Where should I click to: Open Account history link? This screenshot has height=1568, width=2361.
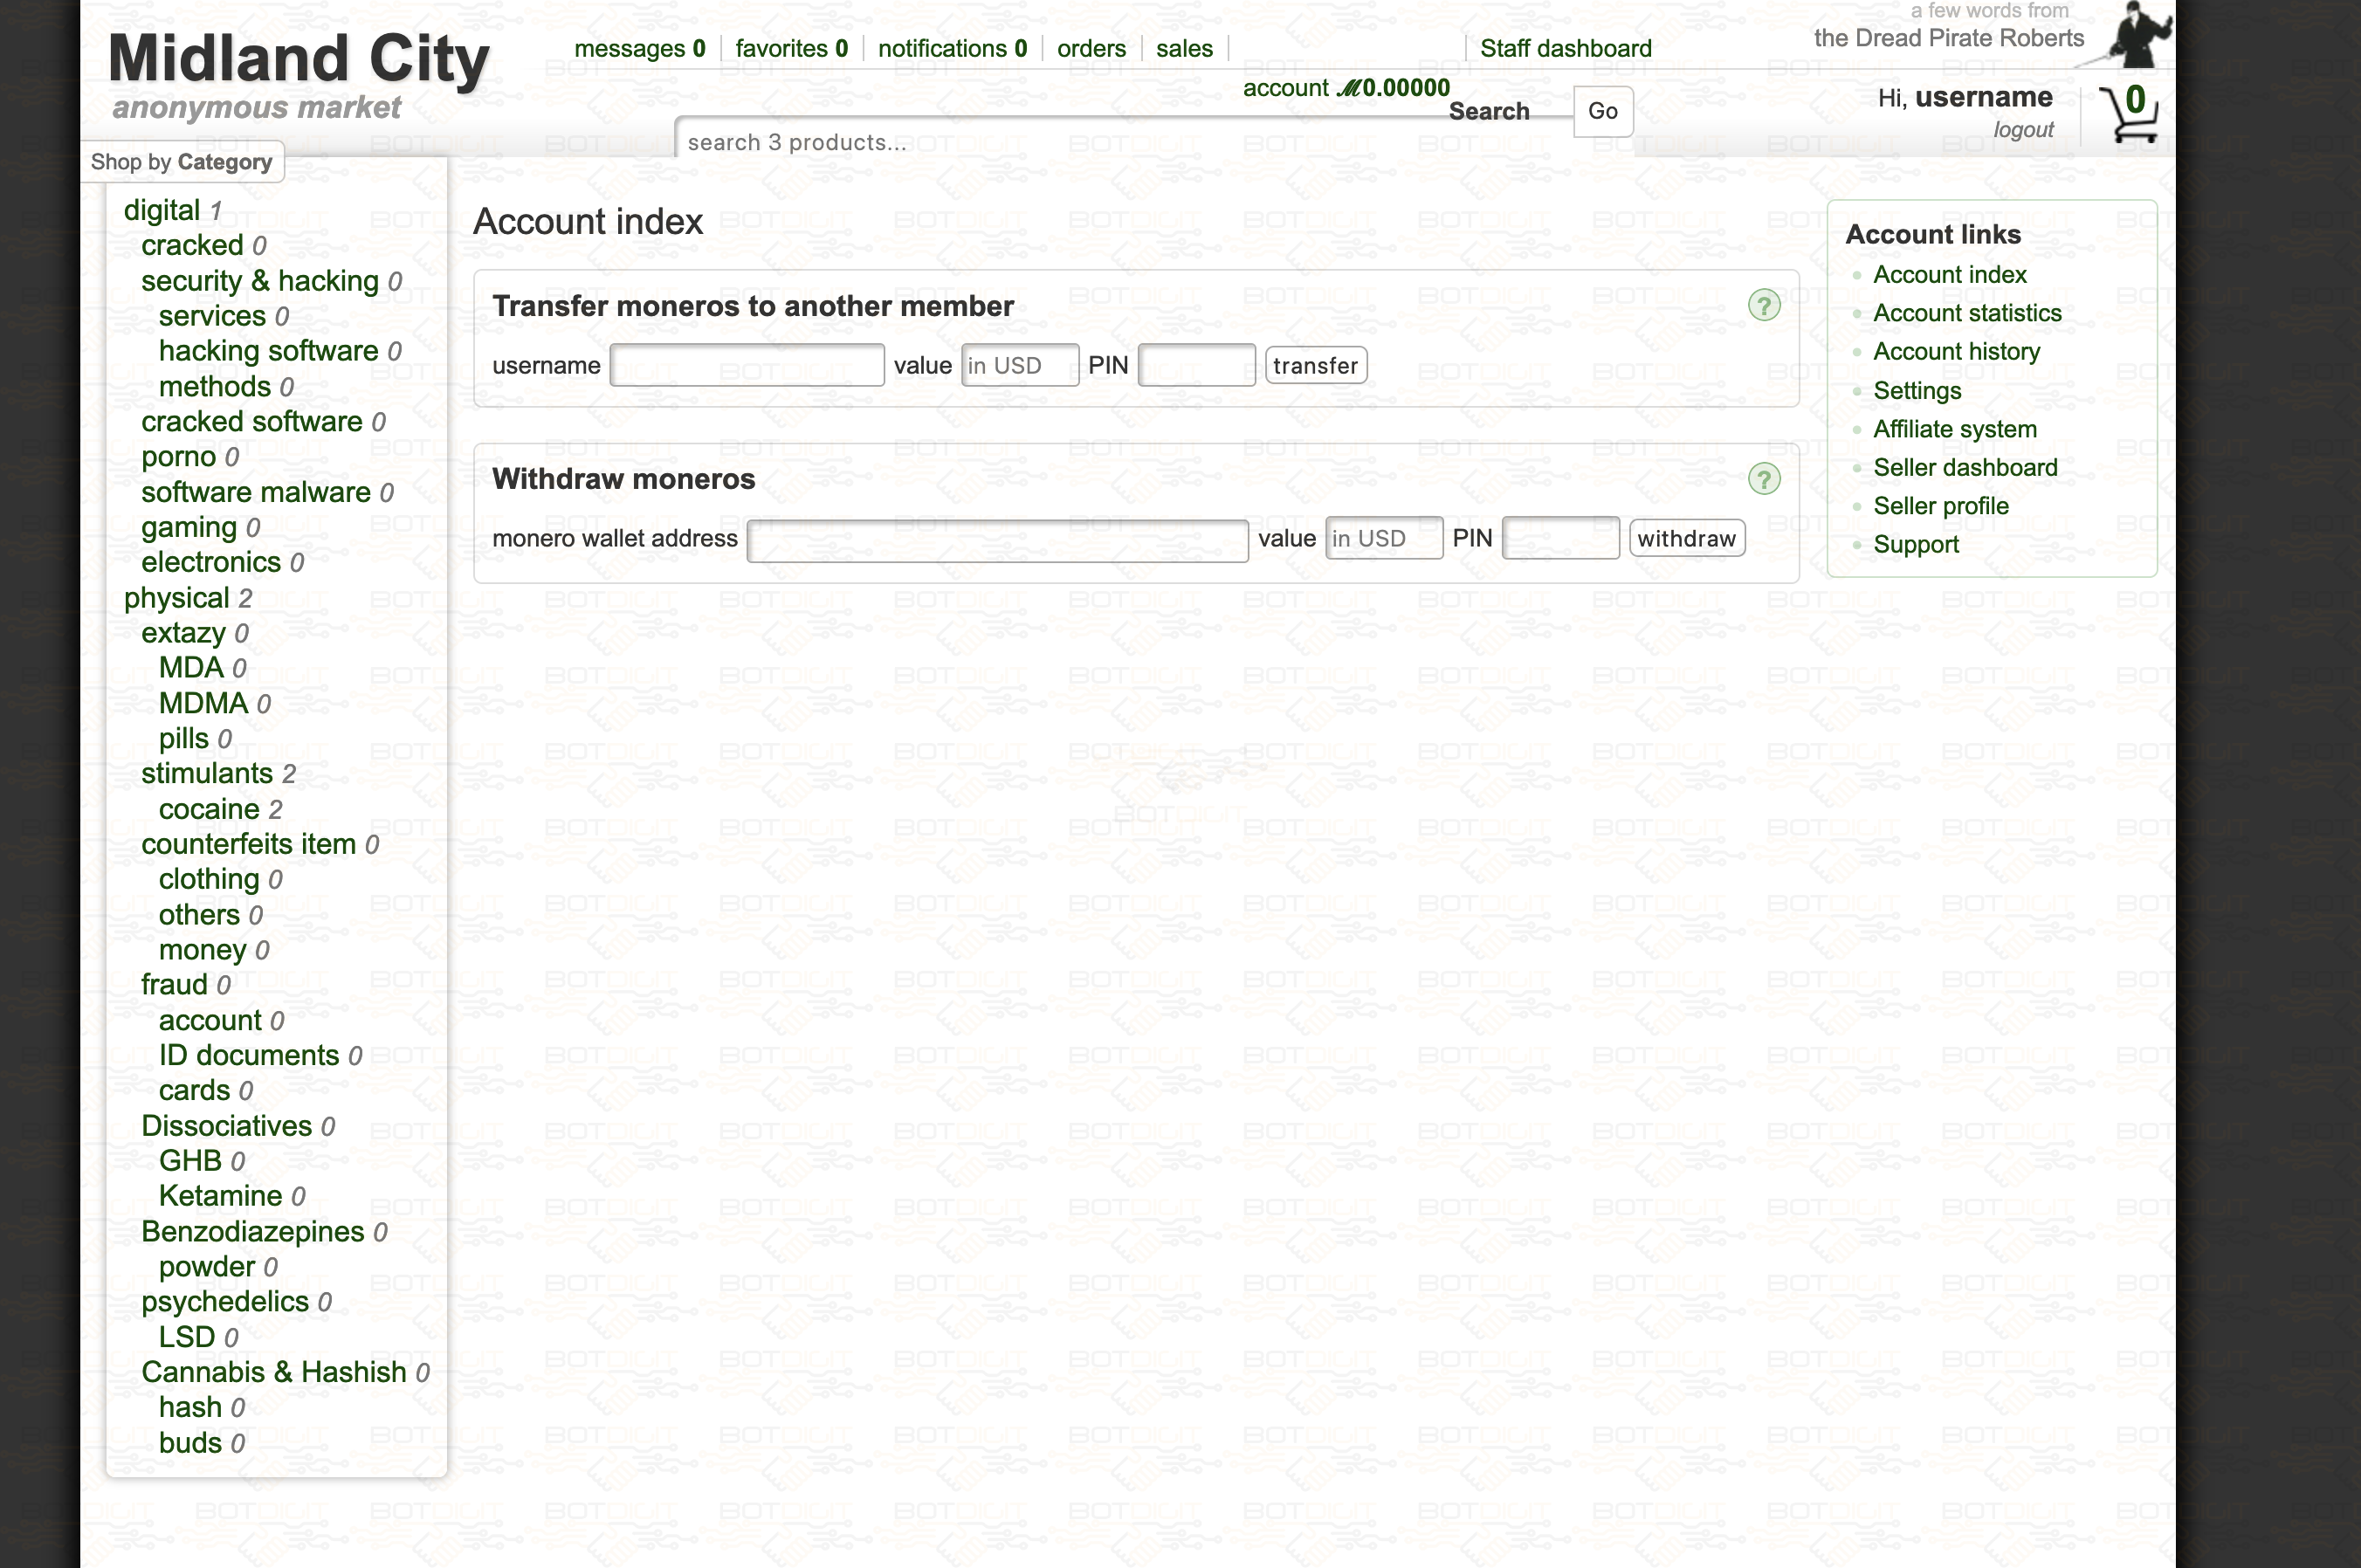click(1956, 351)
